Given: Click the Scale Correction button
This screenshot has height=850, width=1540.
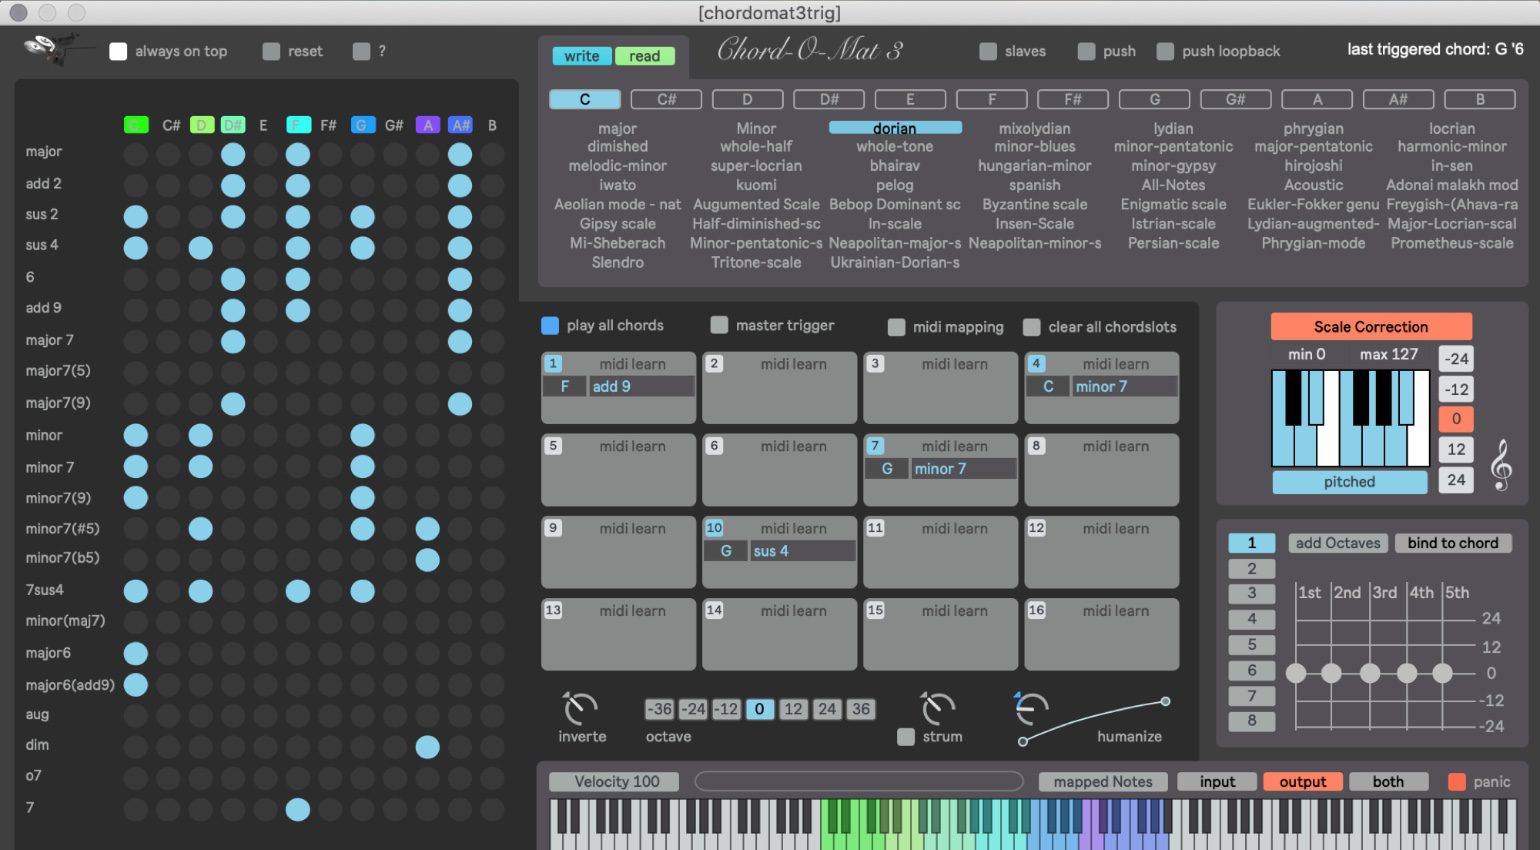Looking at the screenshot, I should 1371,327.
